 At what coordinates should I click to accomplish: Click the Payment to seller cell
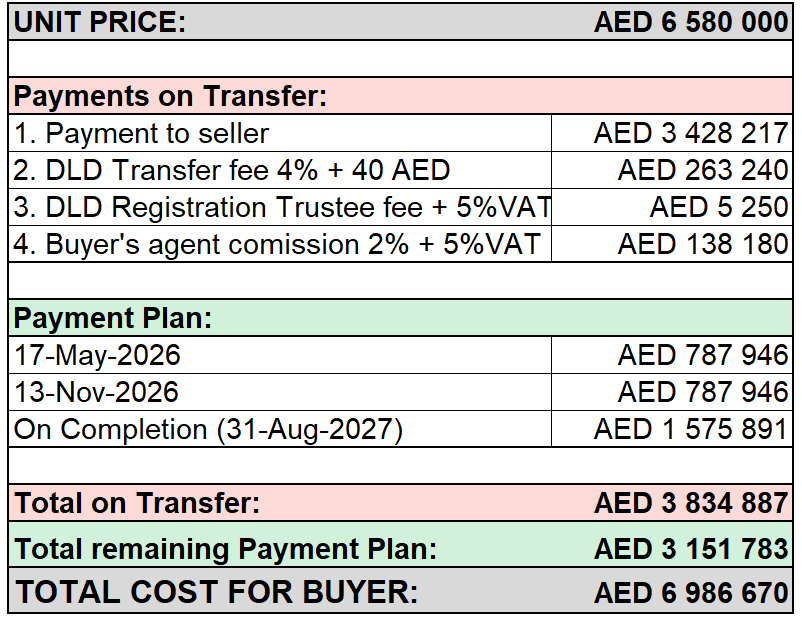coord(280,134)
